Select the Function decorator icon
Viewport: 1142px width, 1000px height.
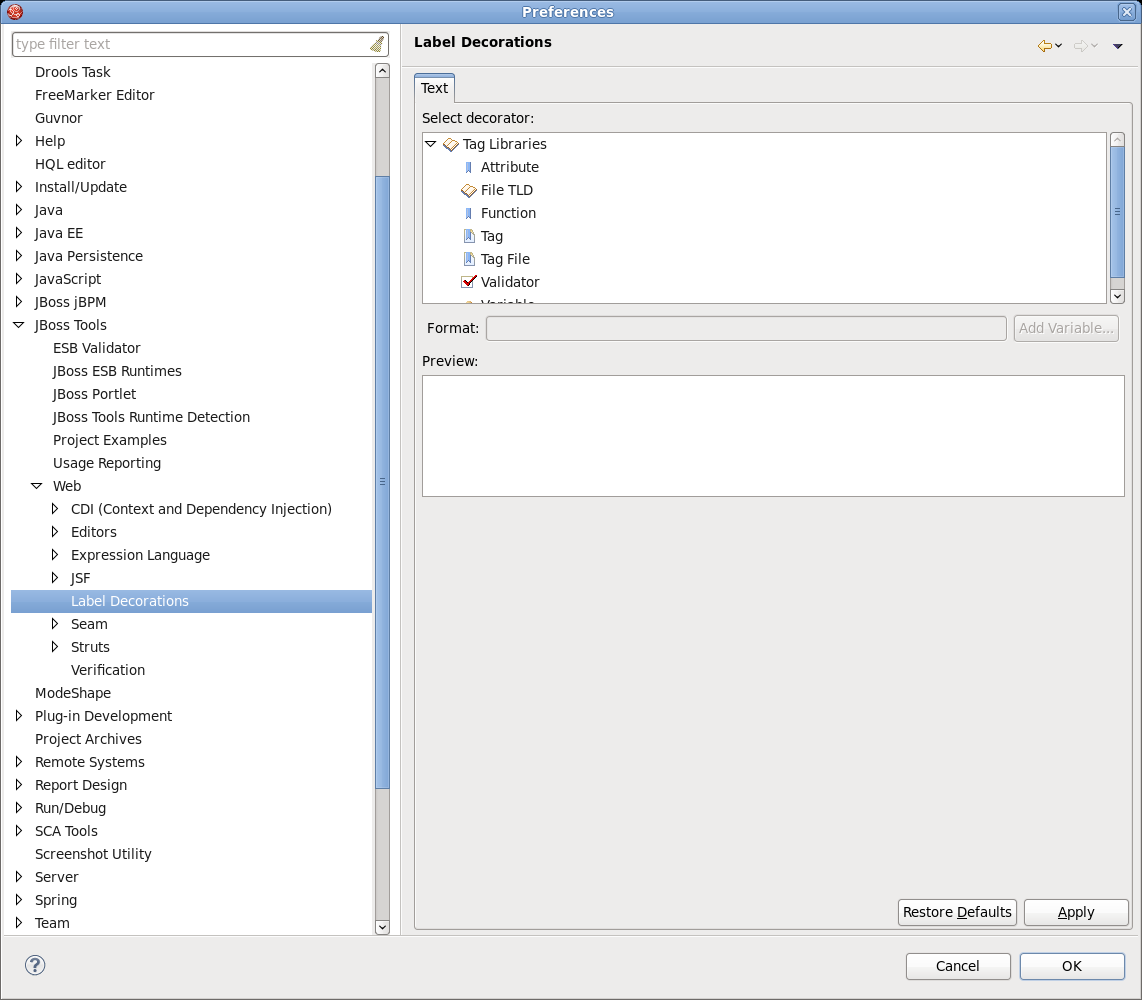(469, 214)
